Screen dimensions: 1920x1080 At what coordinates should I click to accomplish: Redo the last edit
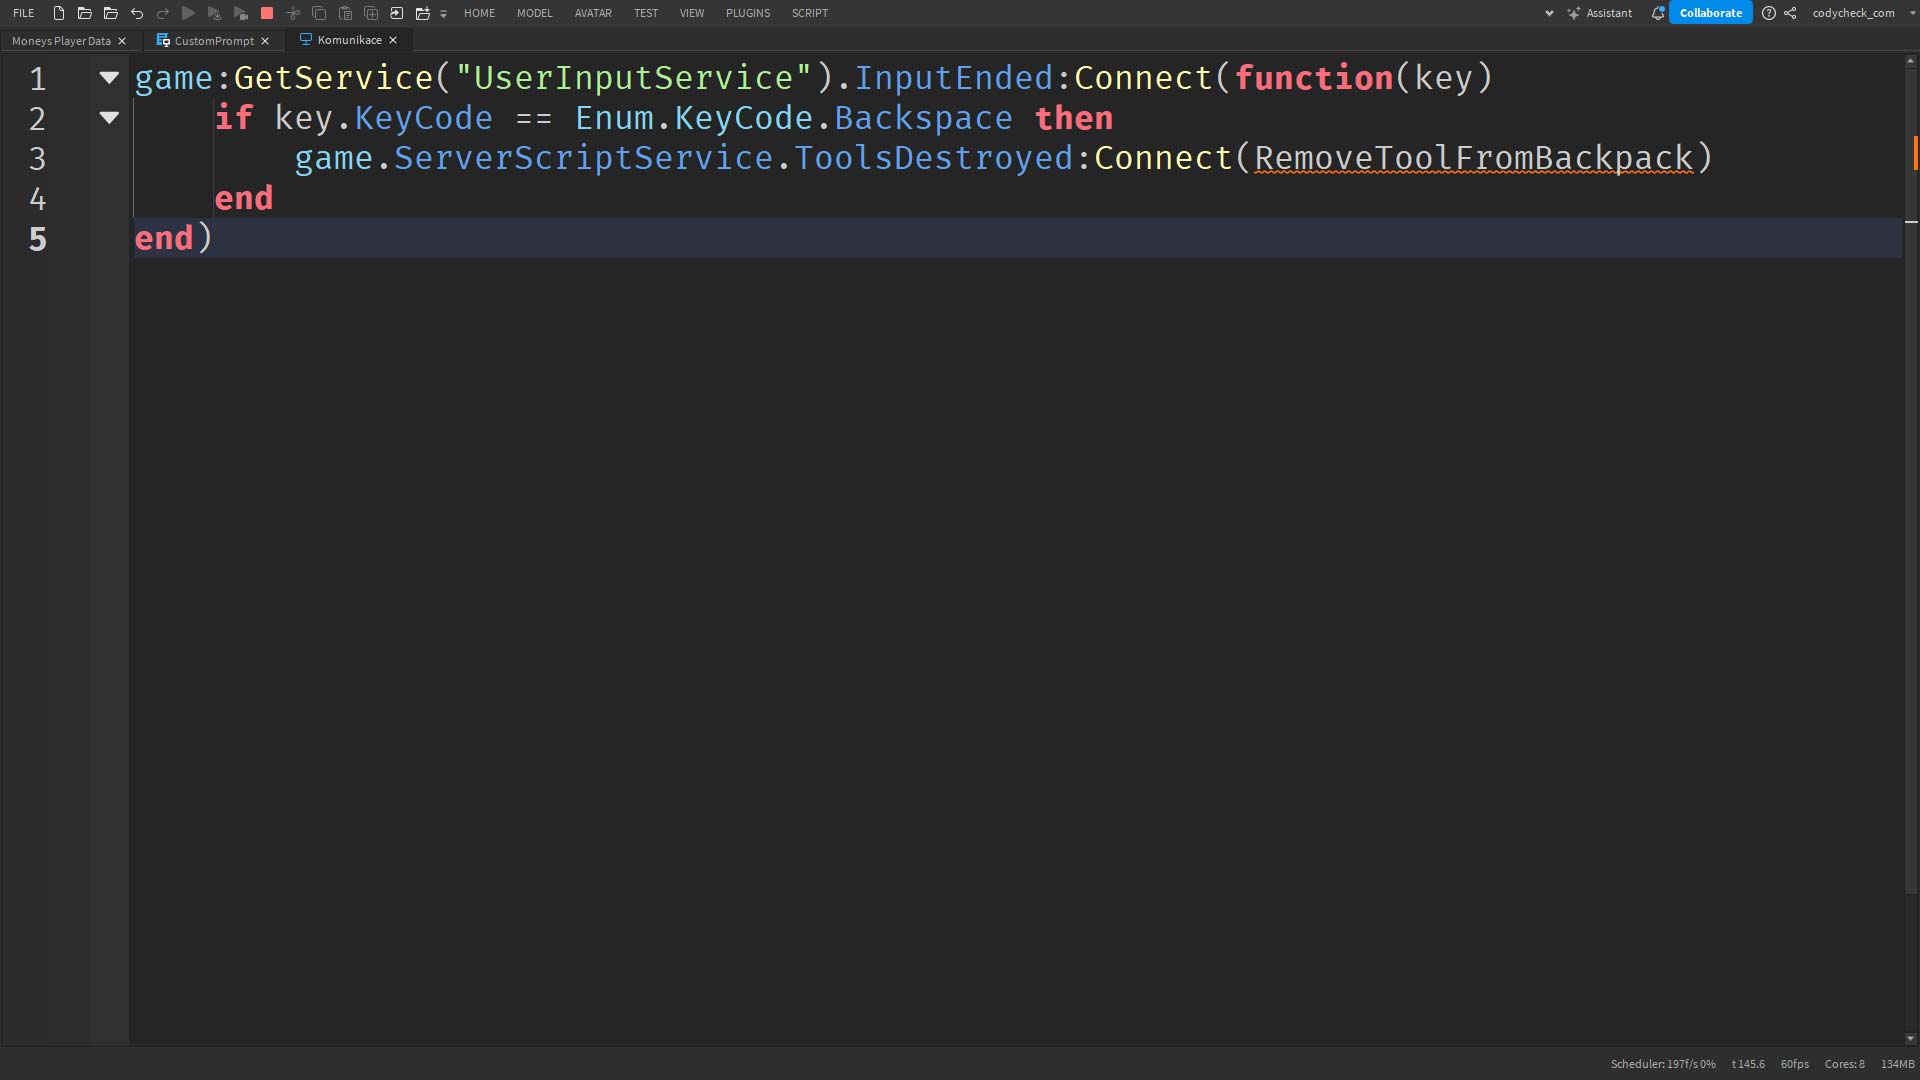163,13
